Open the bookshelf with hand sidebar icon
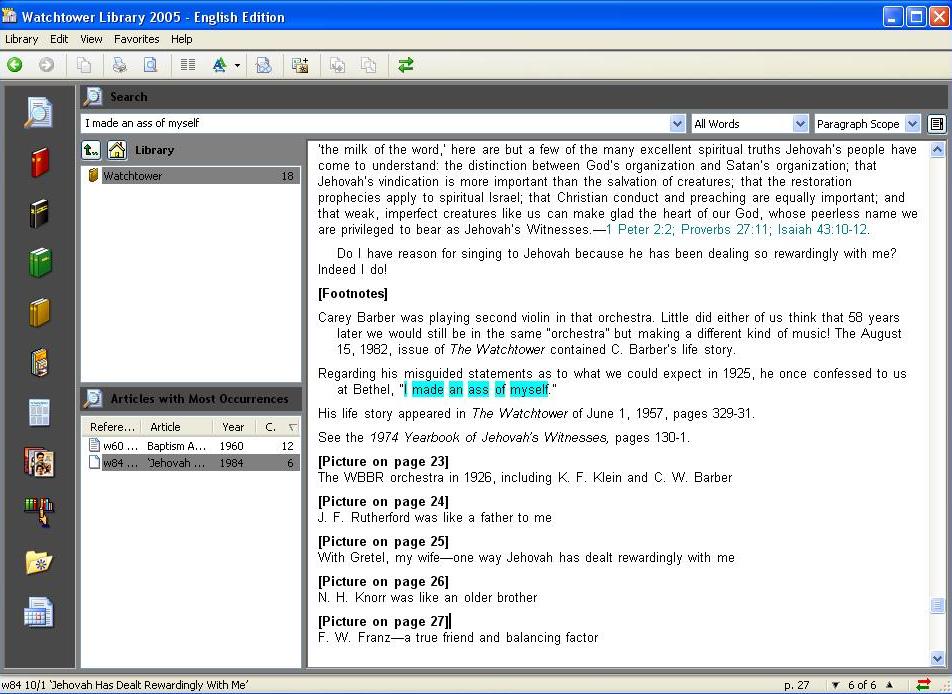Viewport: 952px width, 694px height. click(x=39, y=512)
